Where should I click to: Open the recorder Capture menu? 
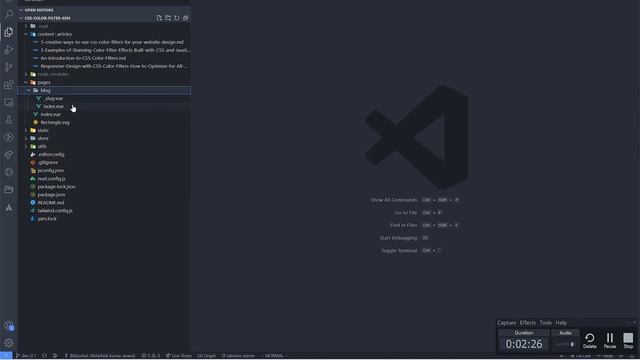[507, 323]
